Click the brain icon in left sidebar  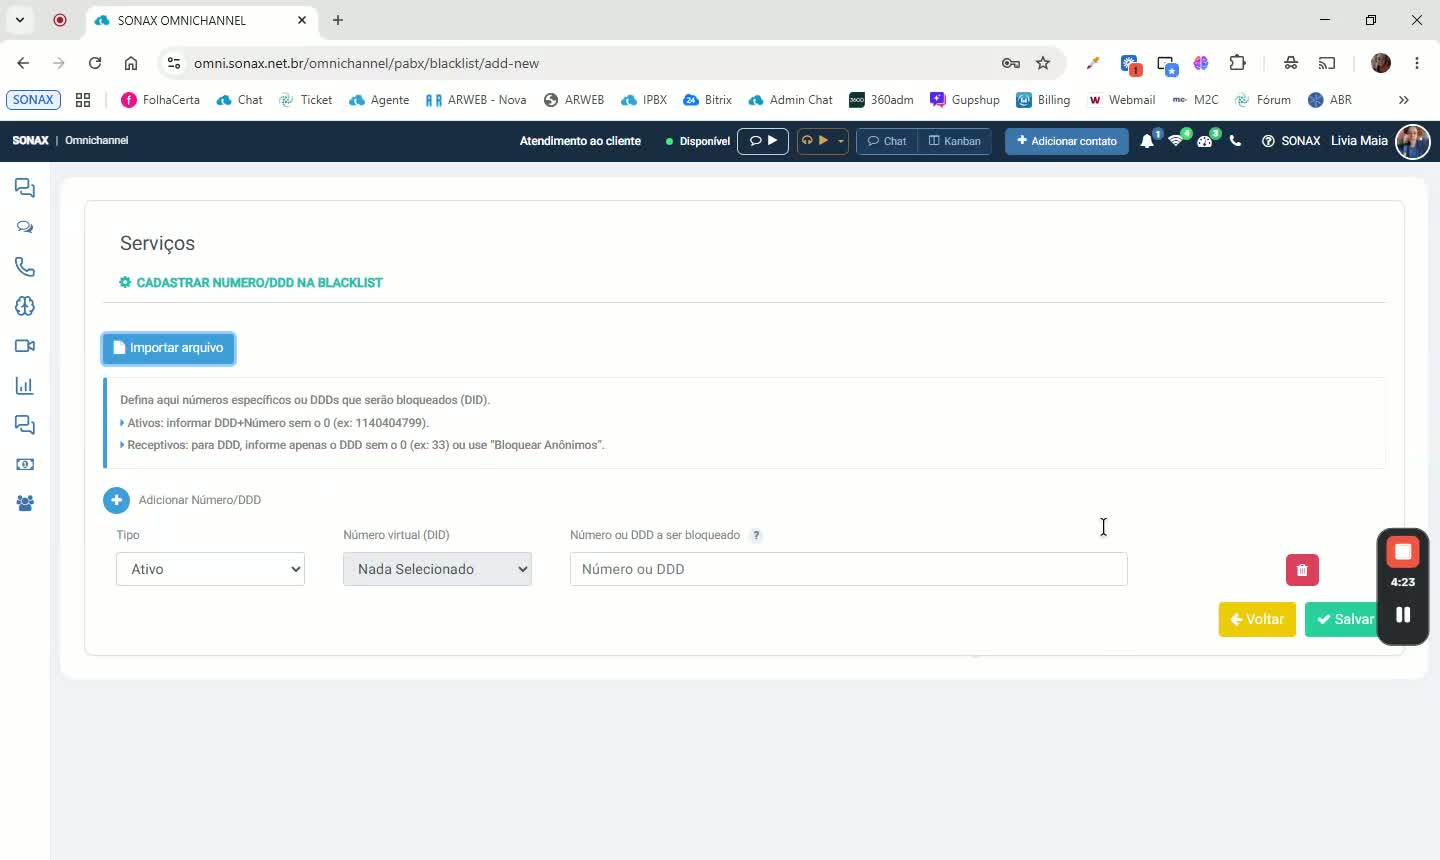tap(25, 307)
